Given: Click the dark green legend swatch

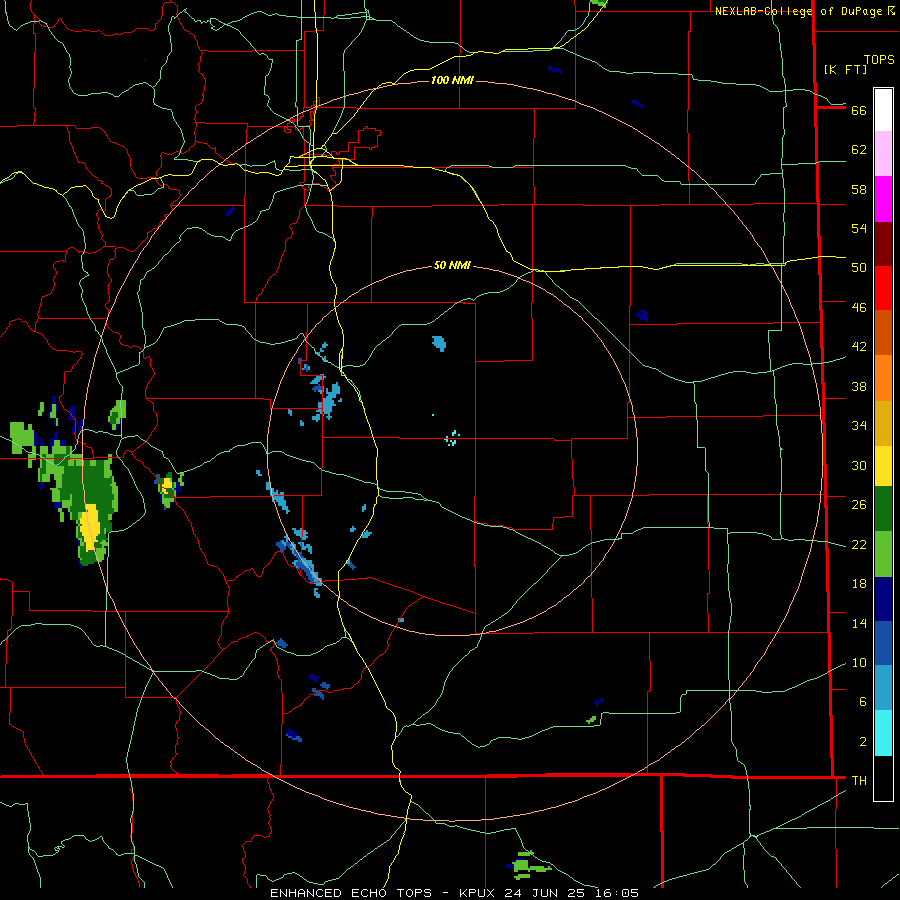Looking at the screenshot, I should 883,509.
